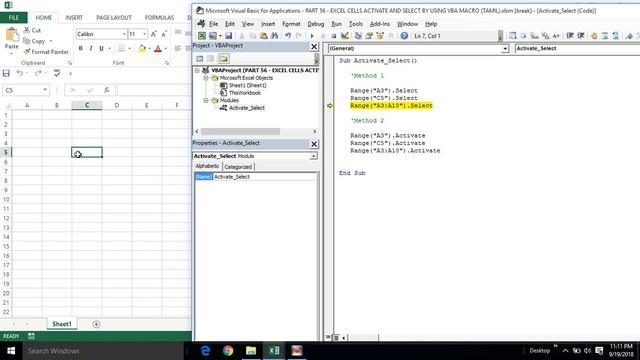Save the workbook from Excel's Quick Access Toolbar
The image size is (640, 360).
(x=6, y=73)
